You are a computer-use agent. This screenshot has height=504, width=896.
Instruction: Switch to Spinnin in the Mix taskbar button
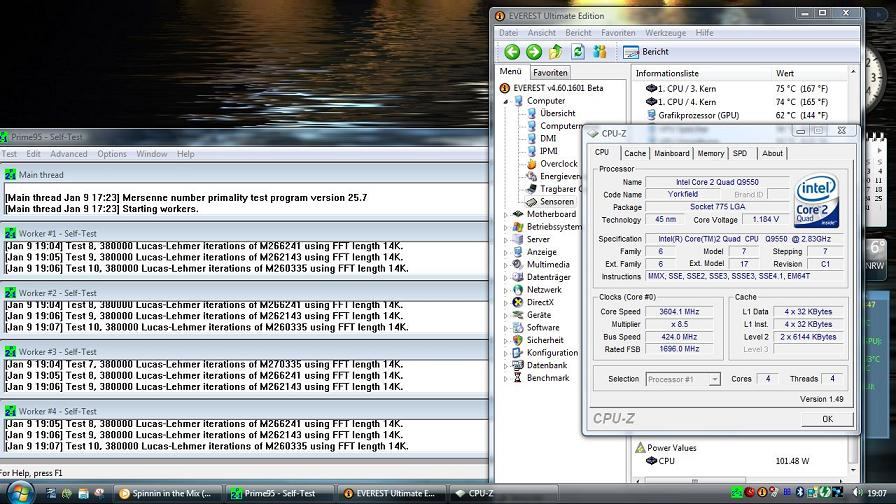pyautogui.click(x=168, y=494)
